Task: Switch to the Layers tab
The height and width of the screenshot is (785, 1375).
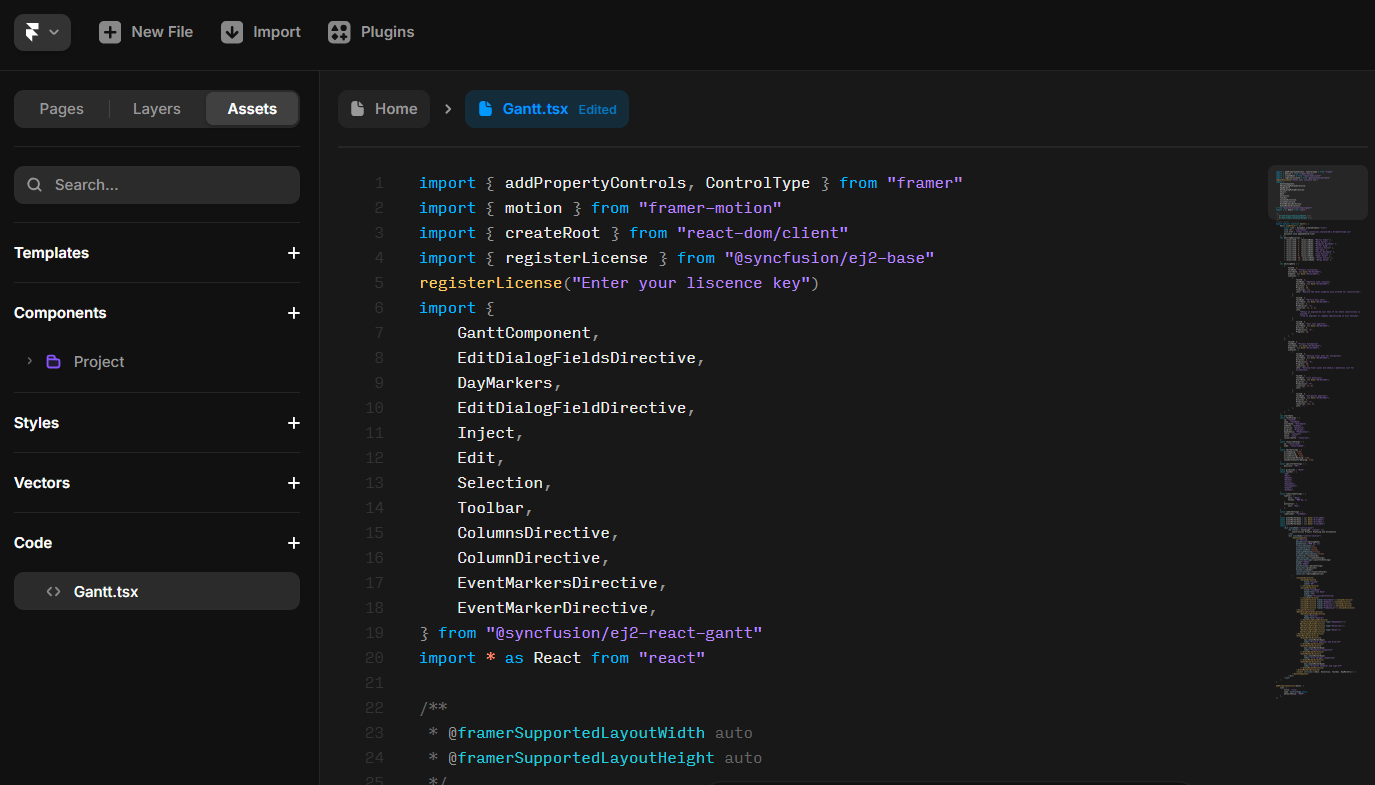Action: point(156,108)
